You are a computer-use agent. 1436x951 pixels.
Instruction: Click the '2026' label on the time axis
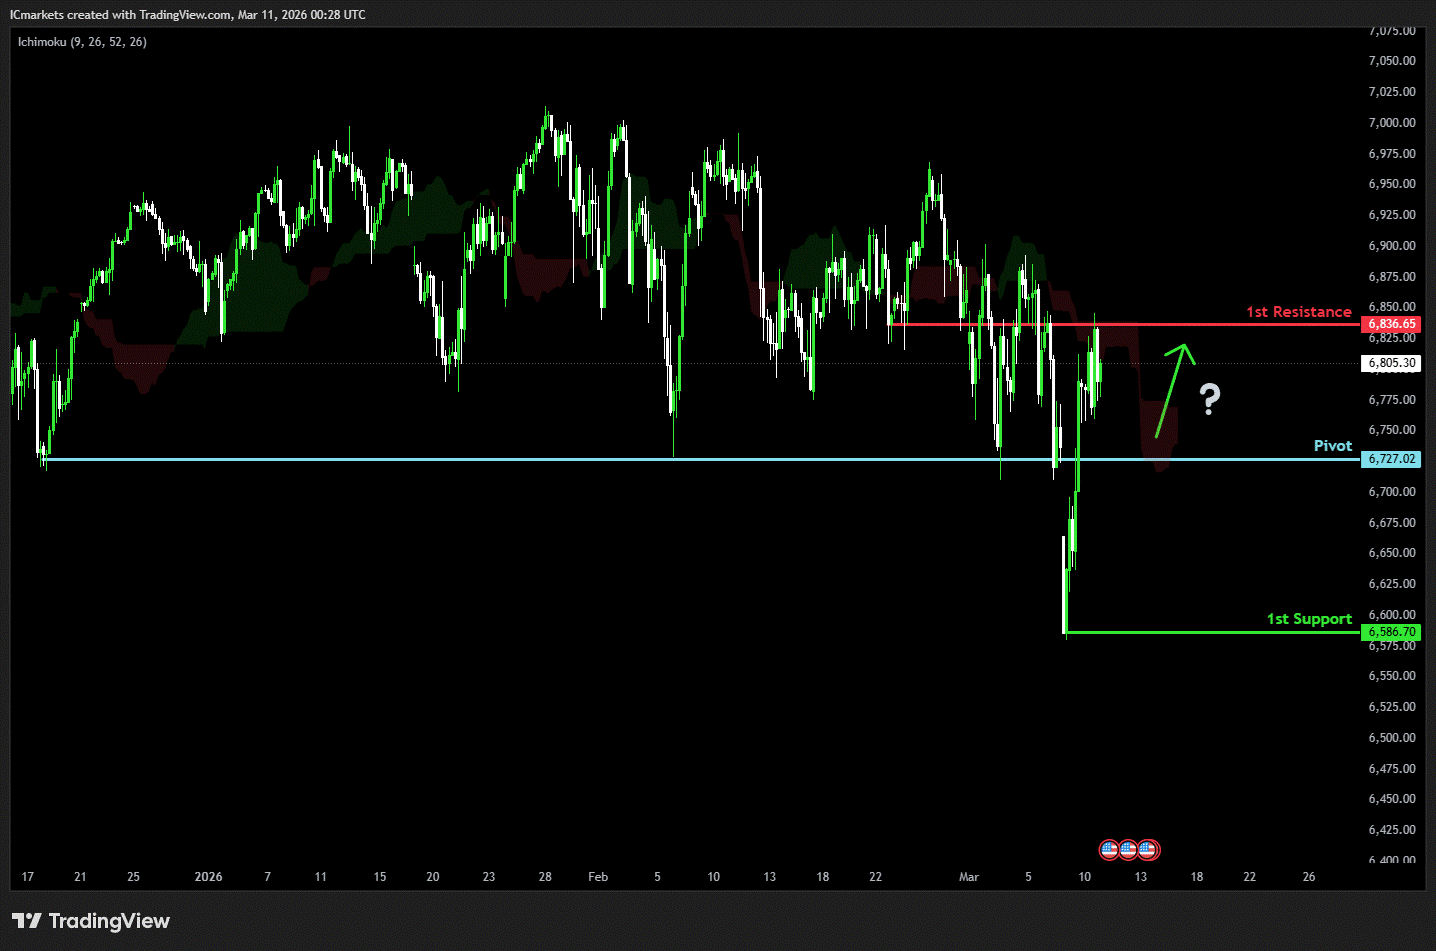[x=208, y=877]
